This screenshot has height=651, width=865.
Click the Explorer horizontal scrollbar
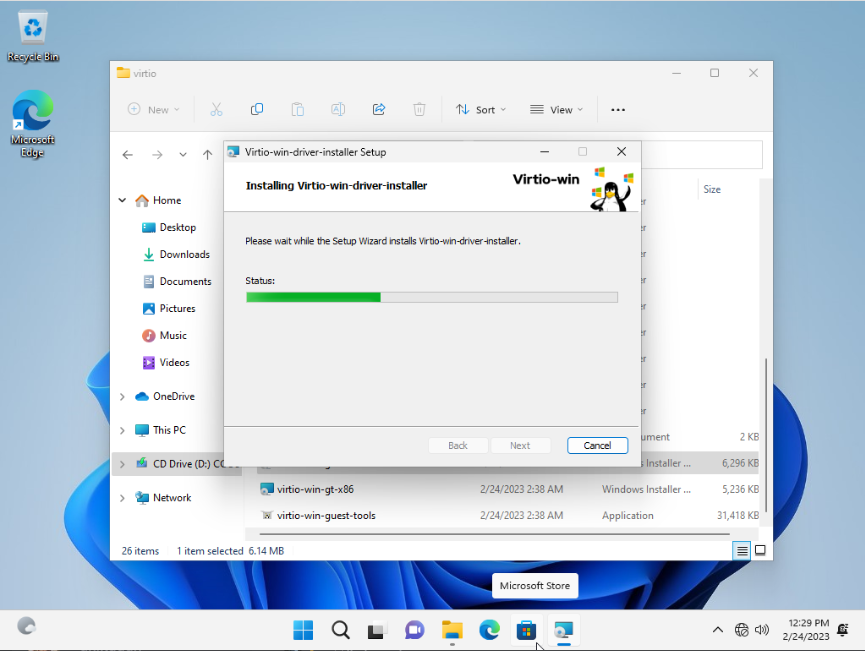pos(494,534)
